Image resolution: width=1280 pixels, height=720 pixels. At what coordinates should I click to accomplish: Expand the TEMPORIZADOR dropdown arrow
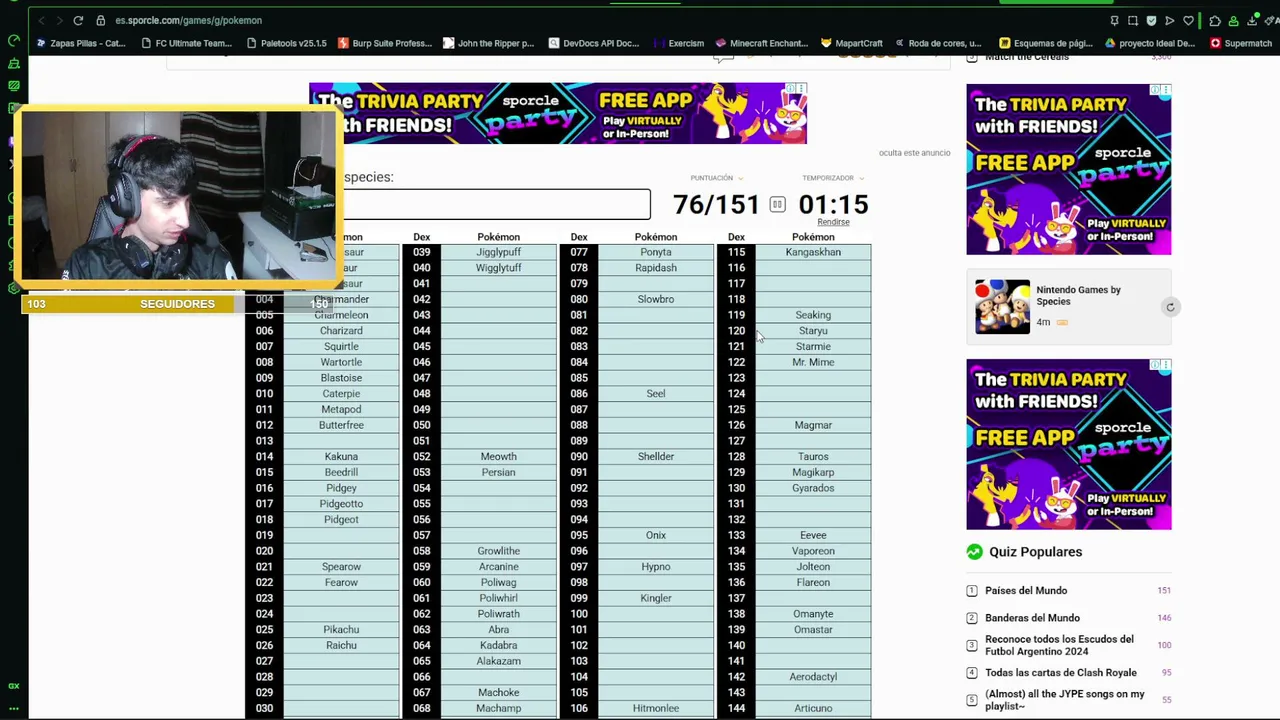861,178
